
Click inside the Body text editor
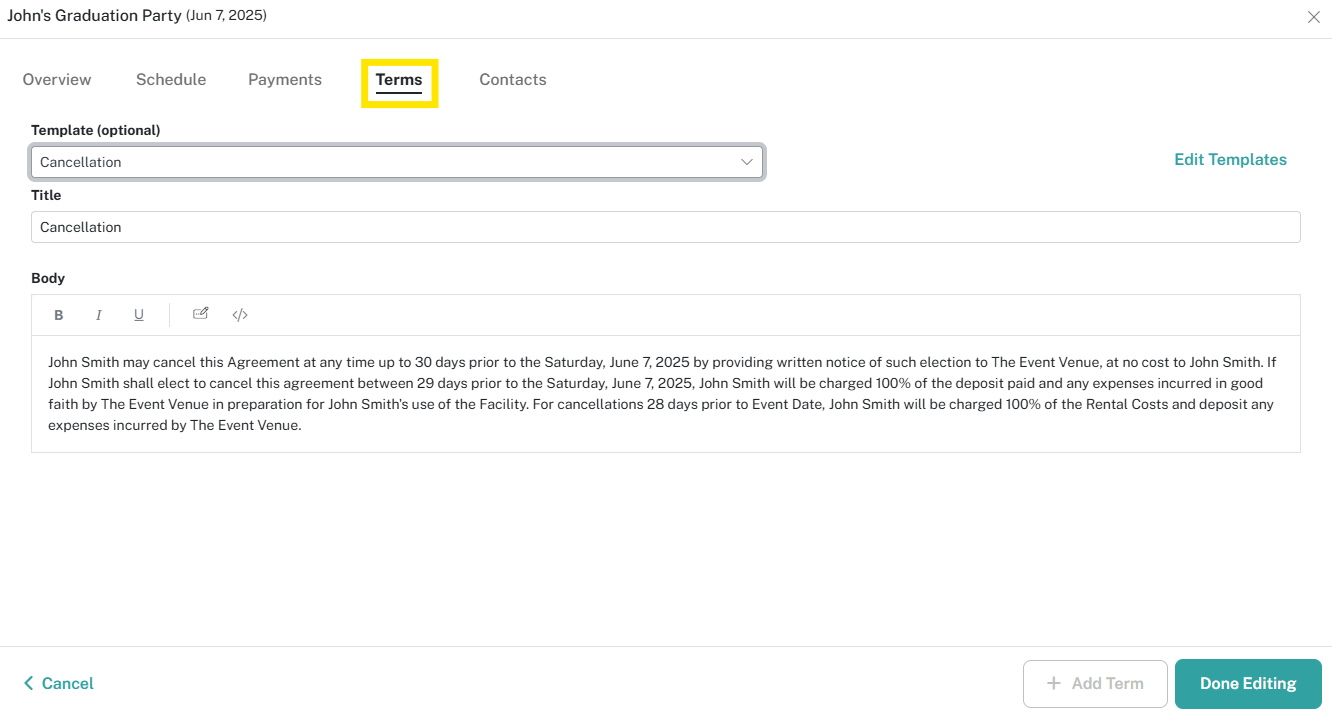[666, 394]
